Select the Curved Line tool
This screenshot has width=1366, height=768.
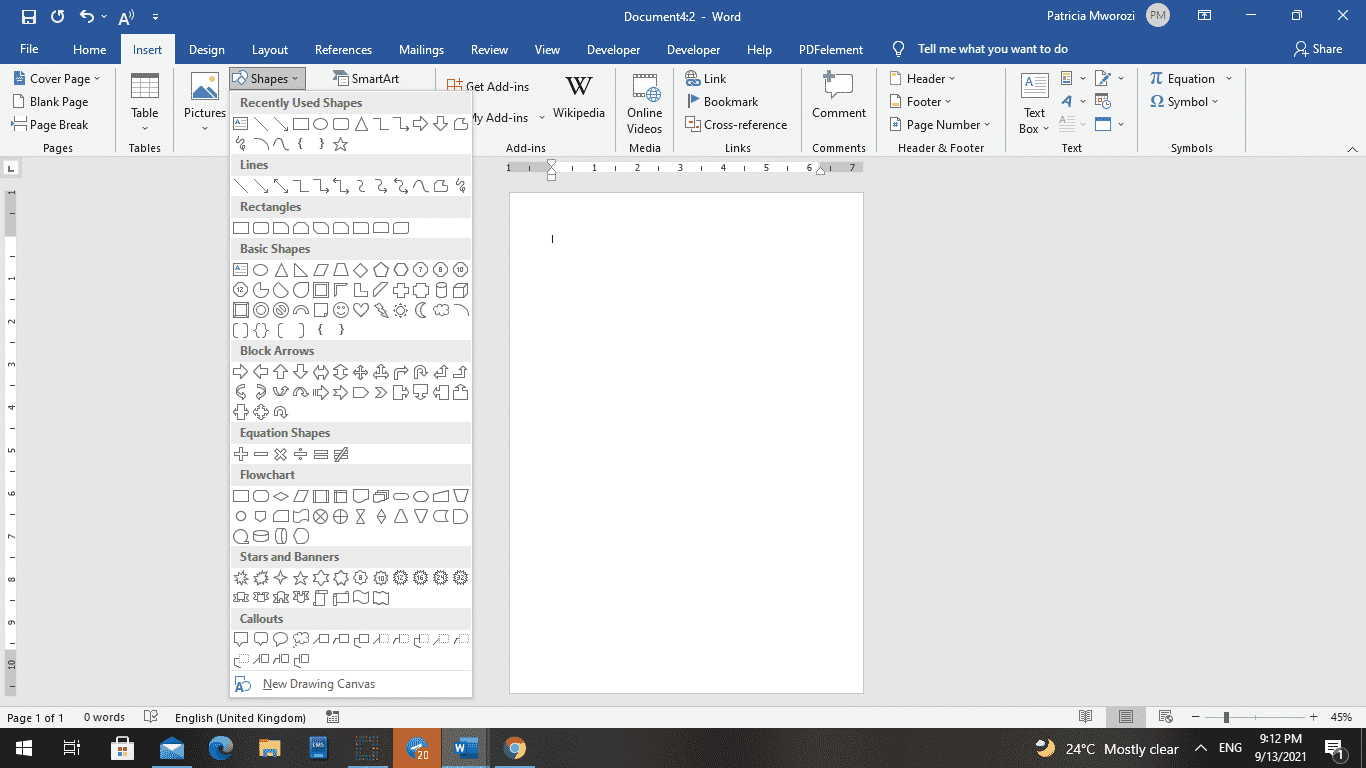pos(420,187)
